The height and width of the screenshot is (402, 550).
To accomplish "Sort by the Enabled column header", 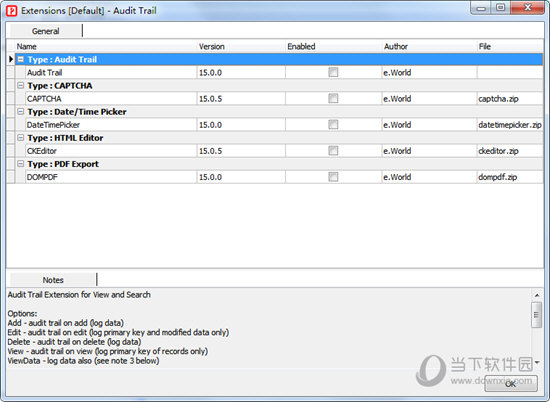I will point(334,46).
